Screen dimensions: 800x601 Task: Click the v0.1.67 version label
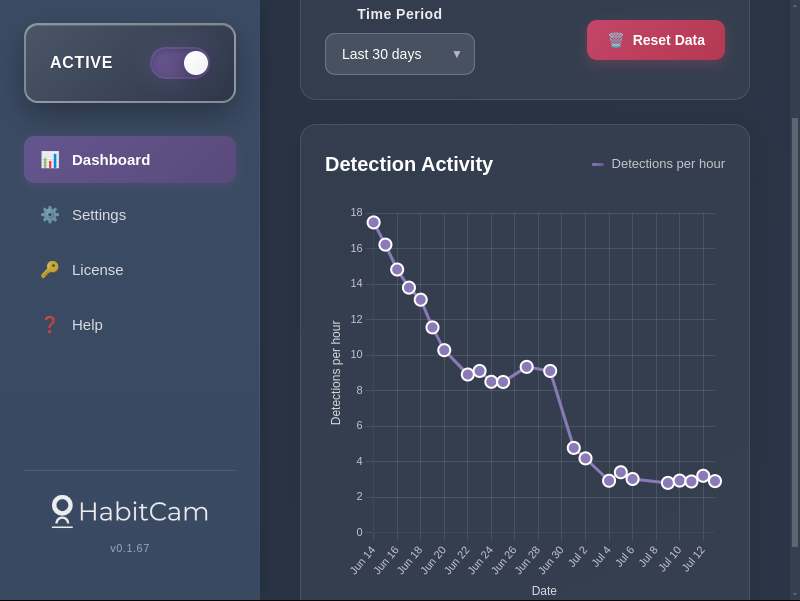pos(129,548)
